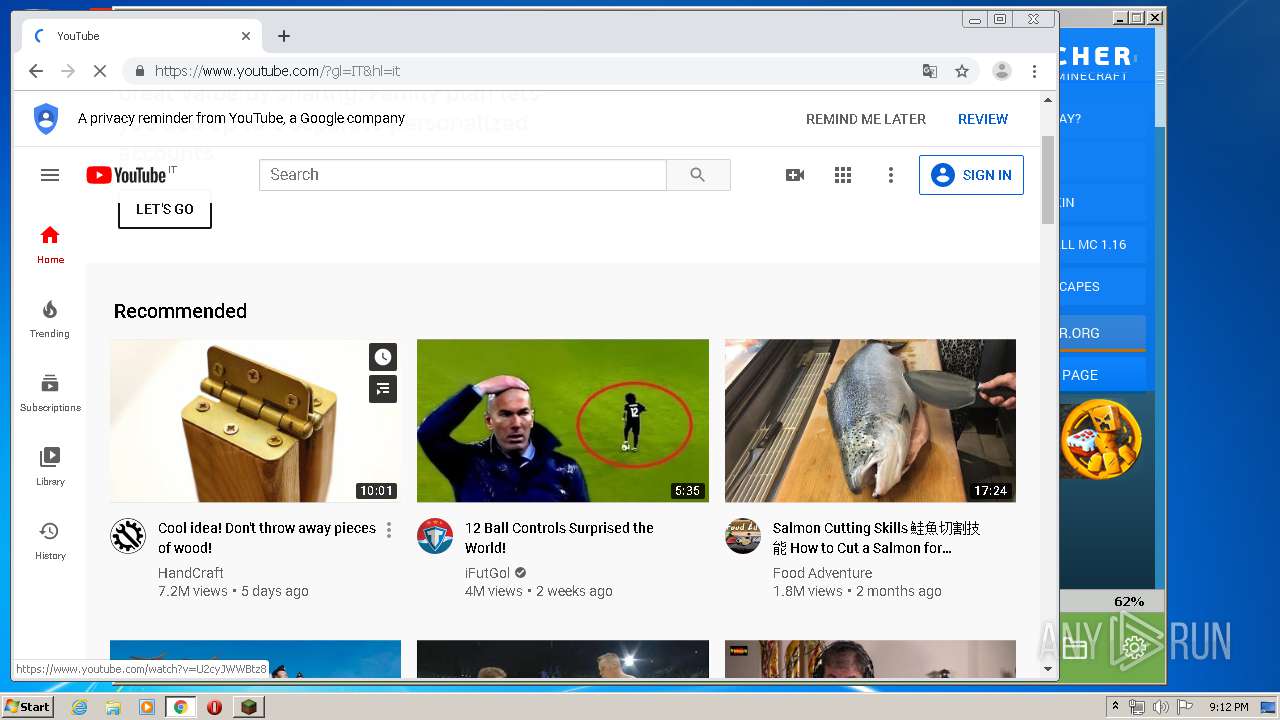
Task: Click the translate page icon
Action: [930, 71]
